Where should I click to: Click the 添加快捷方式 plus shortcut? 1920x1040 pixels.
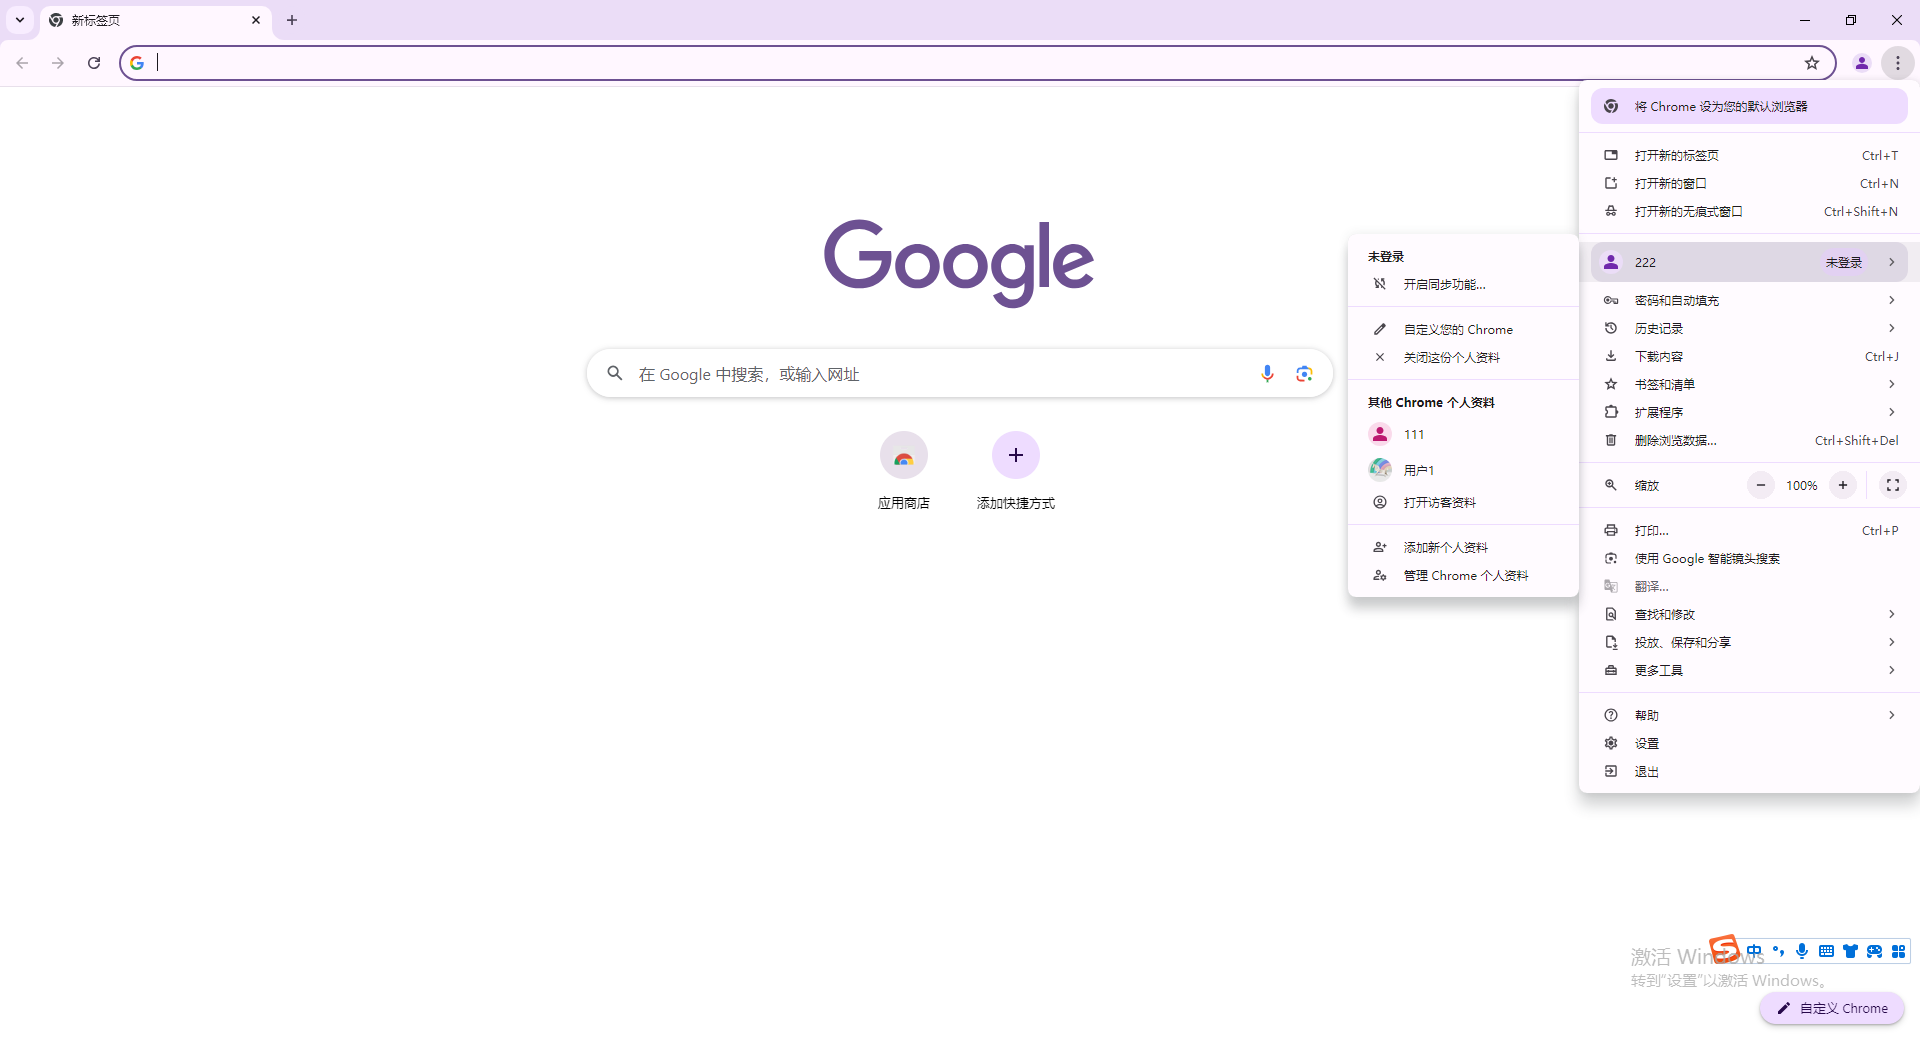pyautogui.click(x=1016, y=472)
